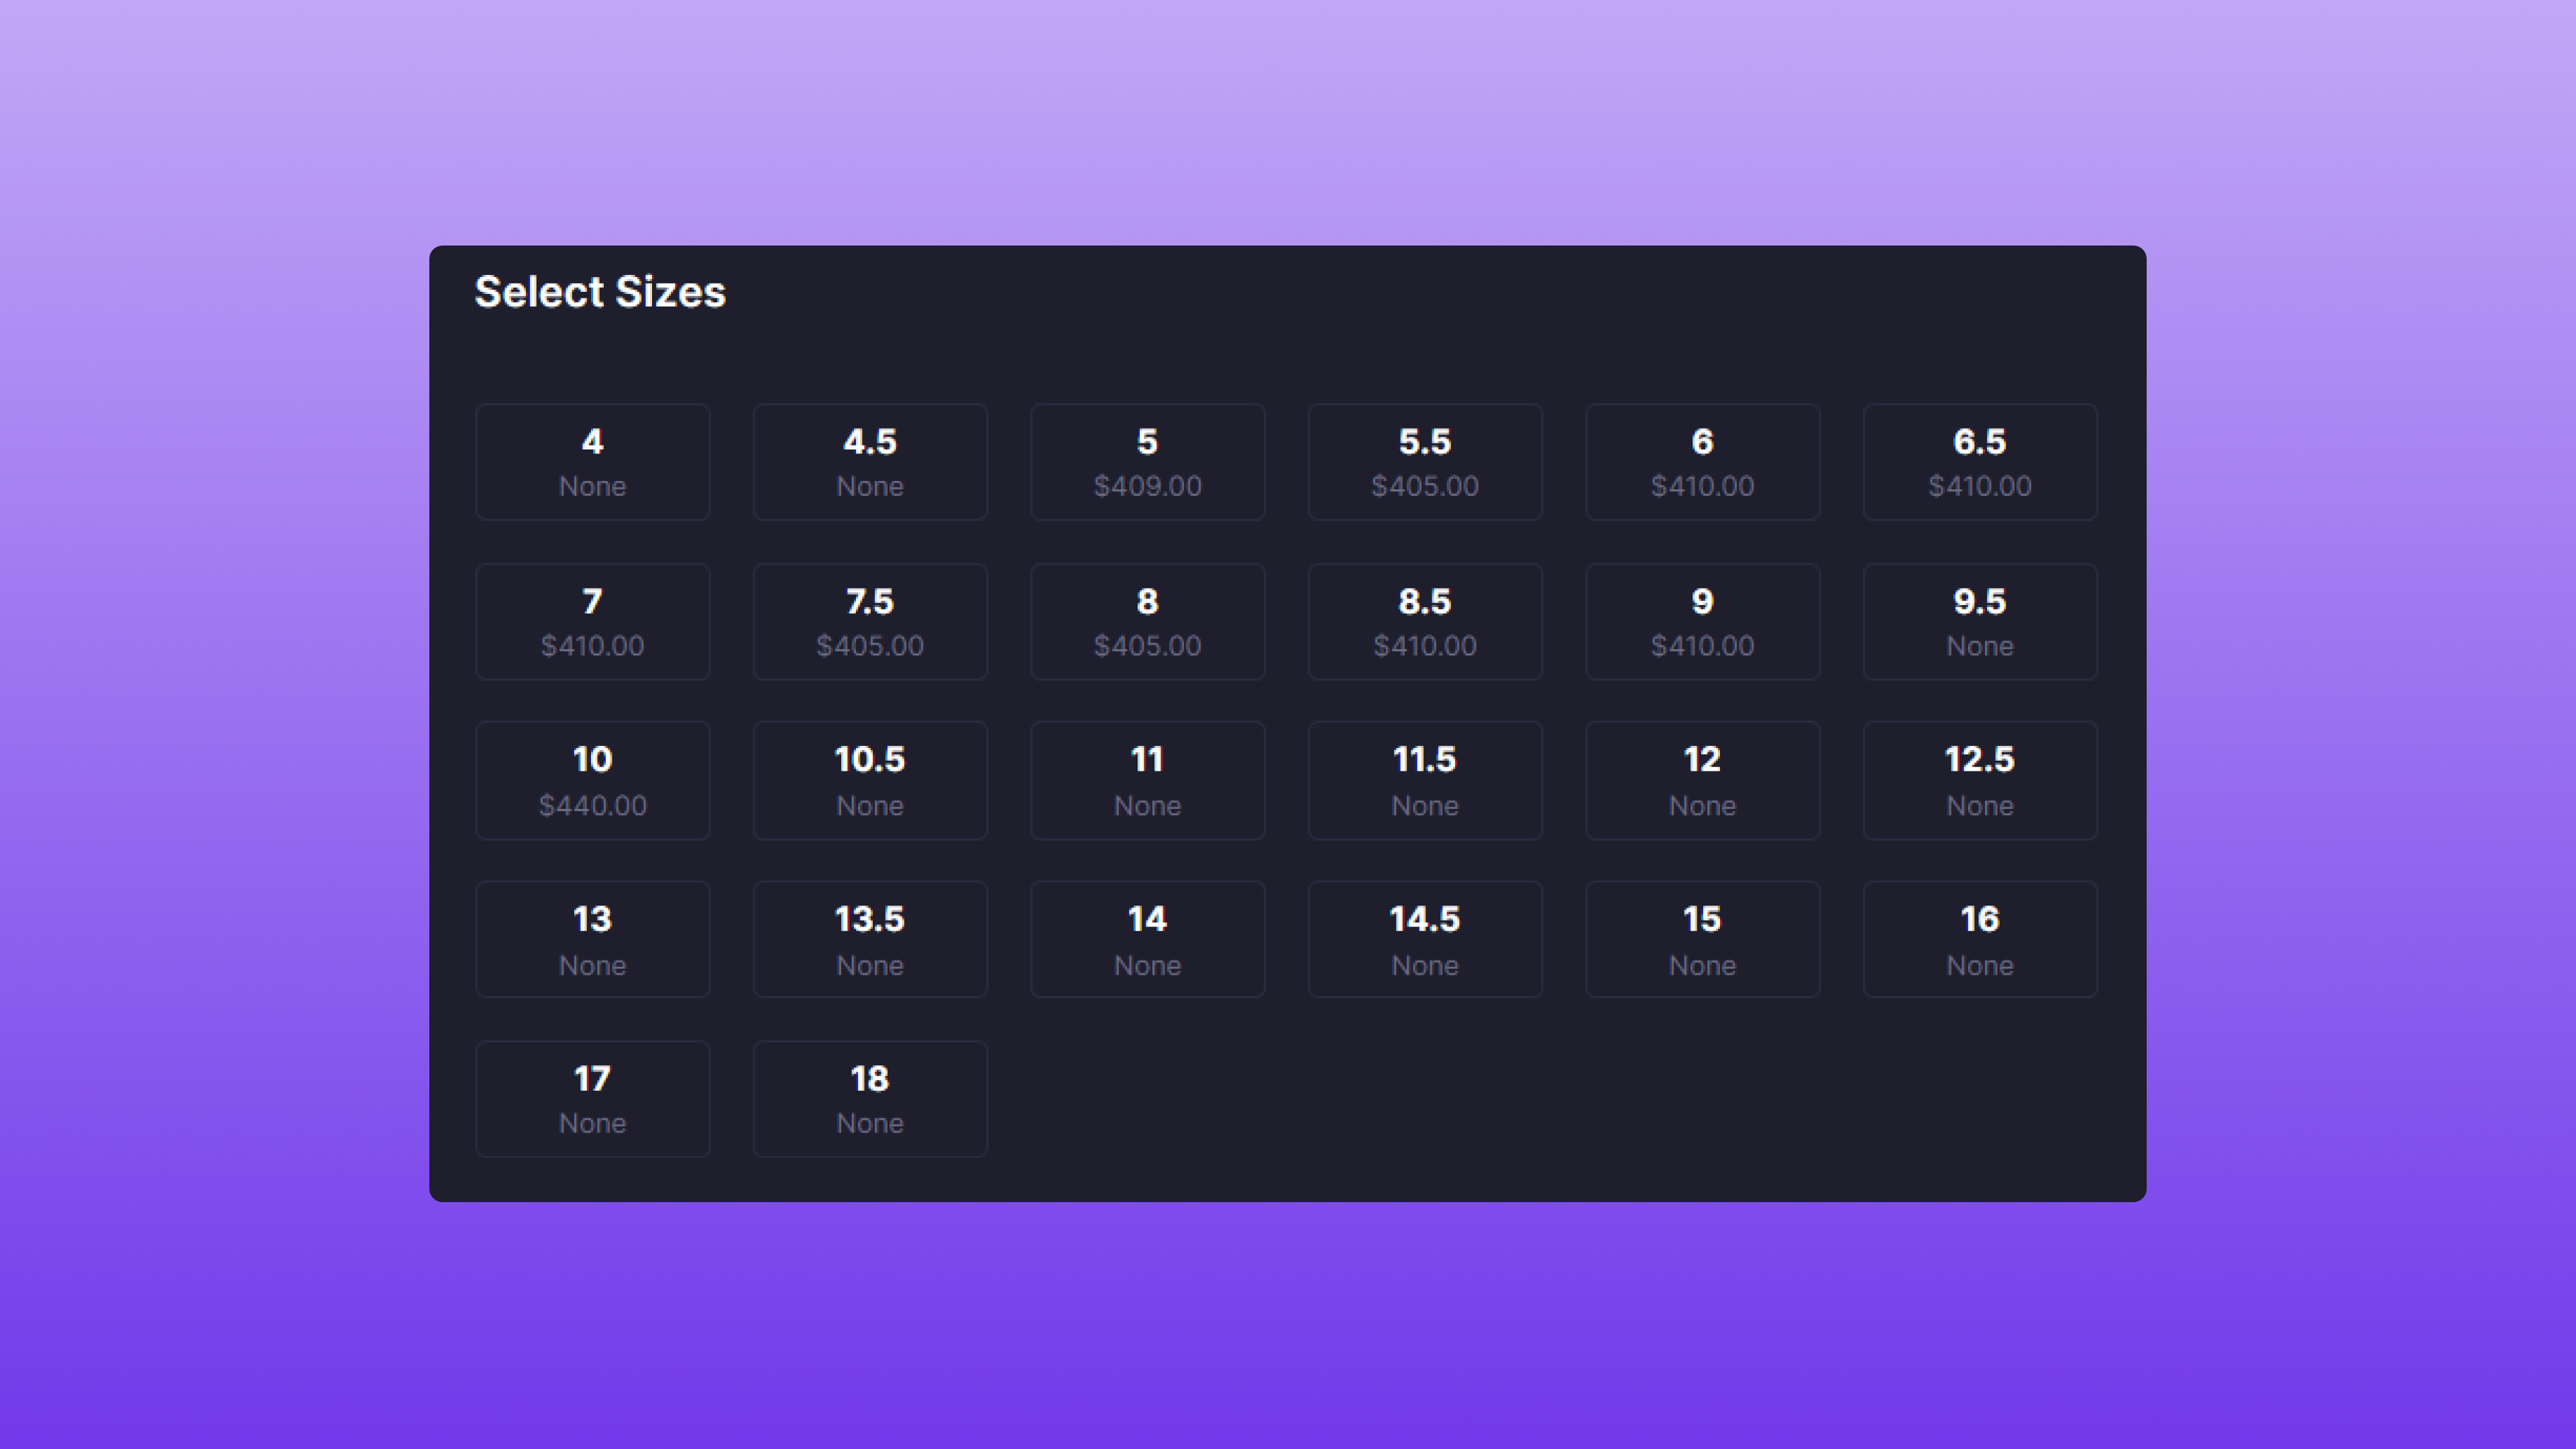2576x1449 pixels.
Task: Pick size 5.5 for $405.00
Action: point(1424,462)
